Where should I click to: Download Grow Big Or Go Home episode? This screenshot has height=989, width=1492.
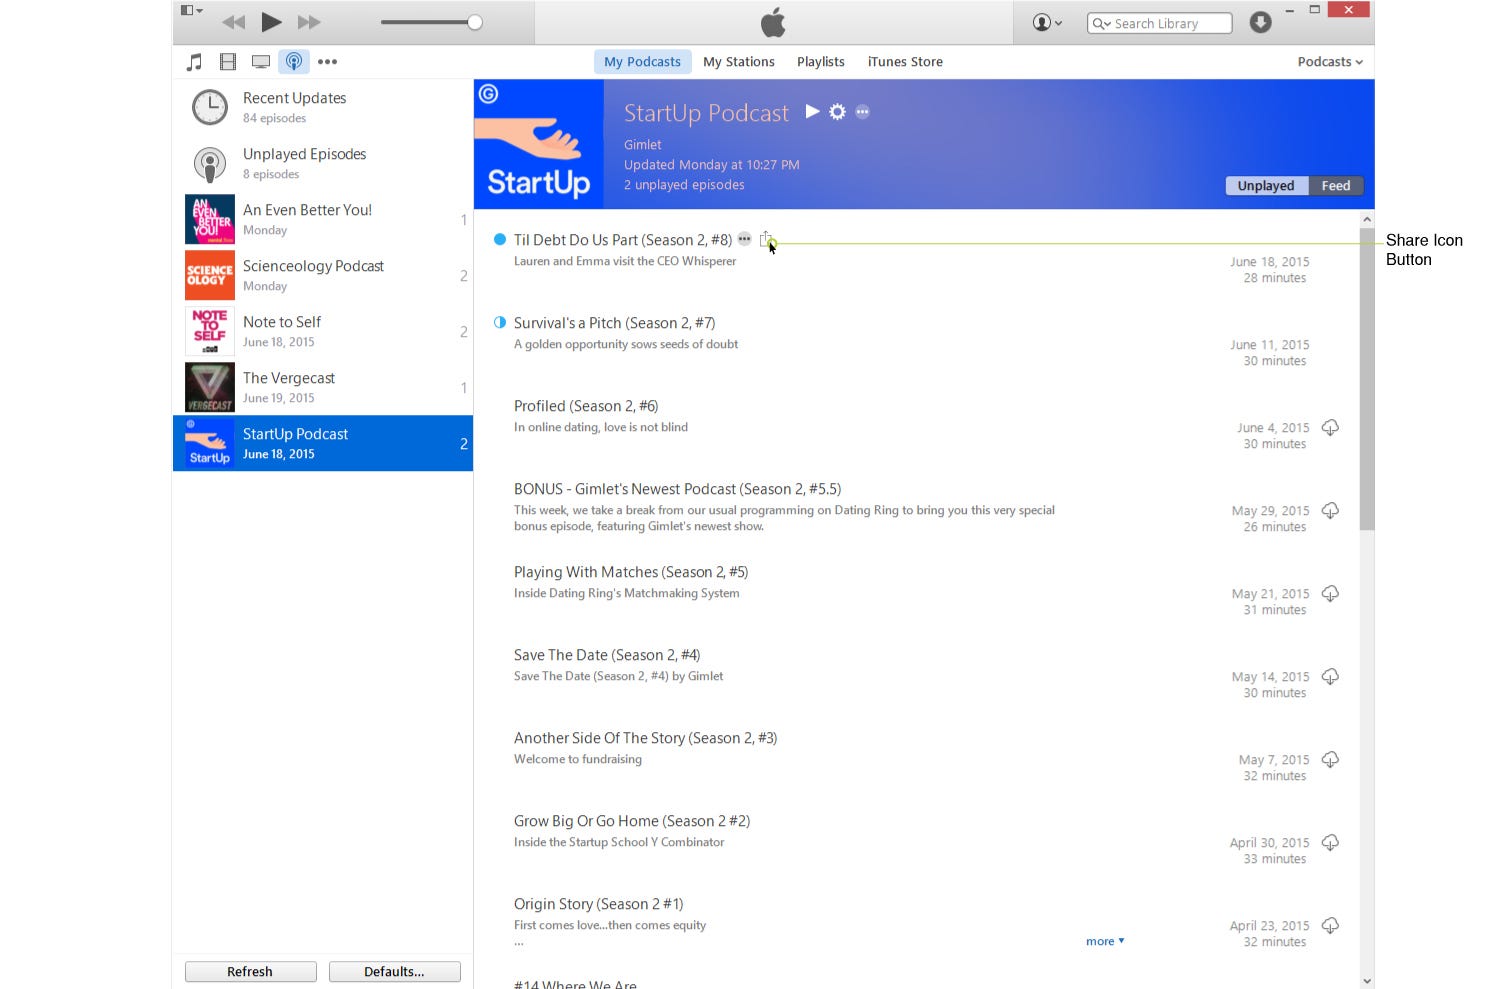pyautogui.click(x=1330, y=842)
